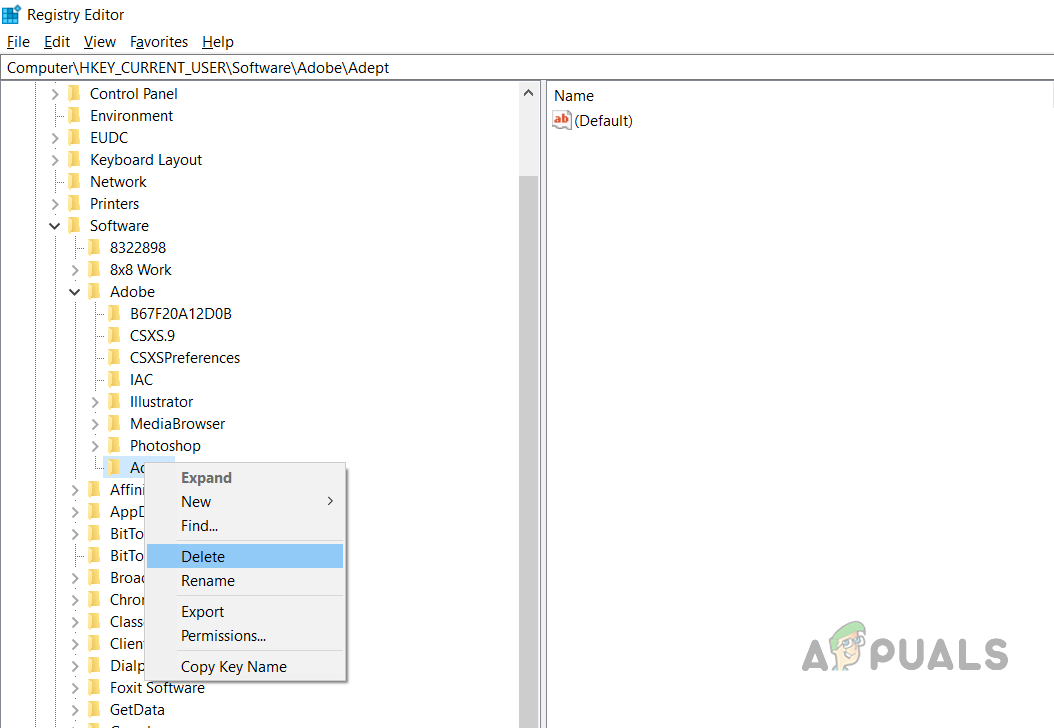Expand the Photoshop key
Image resolution: width=1054 pixels, height=728 pixels.
tap(95, 446)
